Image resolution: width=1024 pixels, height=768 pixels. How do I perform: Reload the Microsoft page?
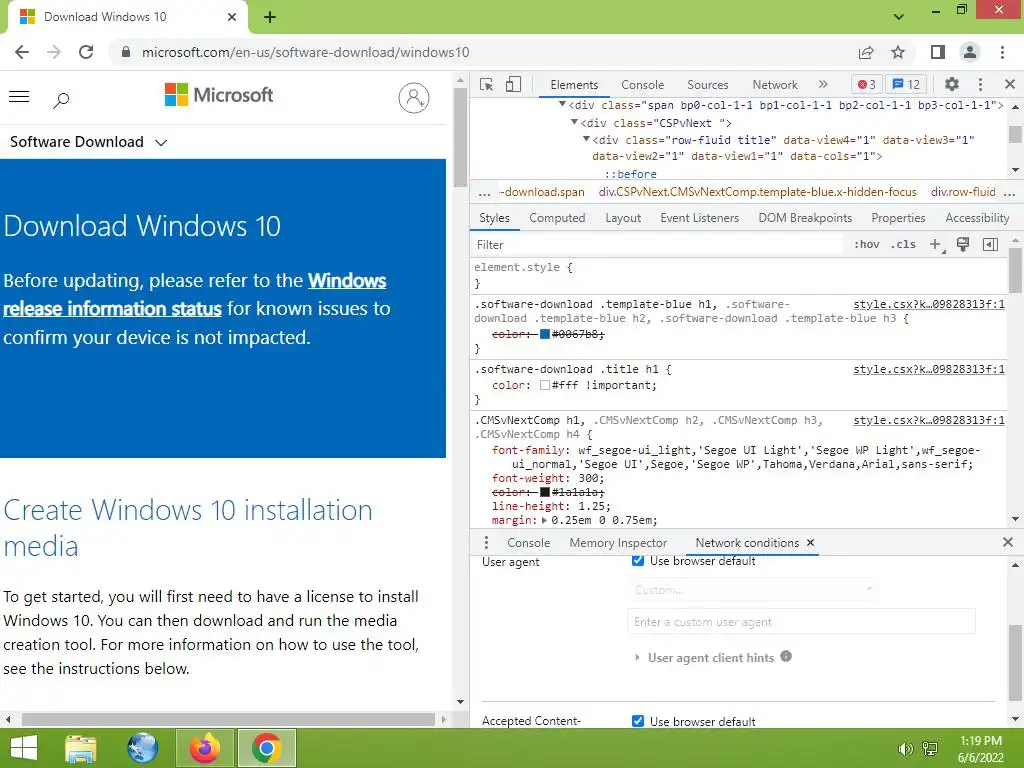point(86,52)
